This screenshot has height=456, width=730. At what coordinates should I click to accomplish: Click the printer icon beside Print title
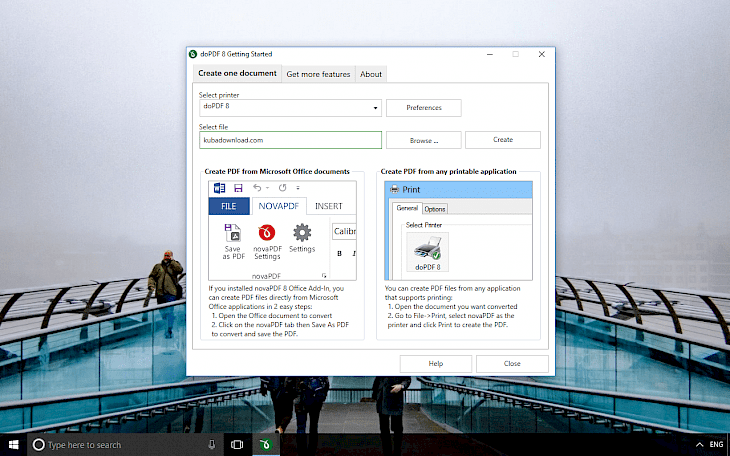click(395, 189)
